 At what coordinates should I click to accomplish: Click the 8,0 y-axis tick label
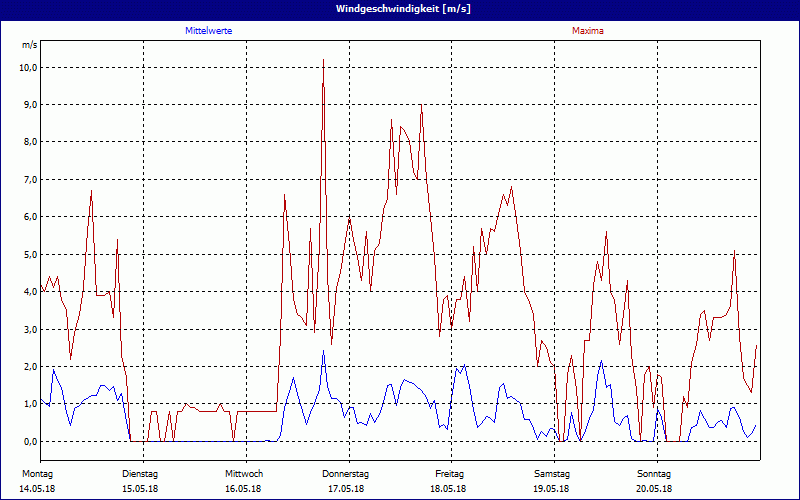pyautogui.click(x=30, y=142)
